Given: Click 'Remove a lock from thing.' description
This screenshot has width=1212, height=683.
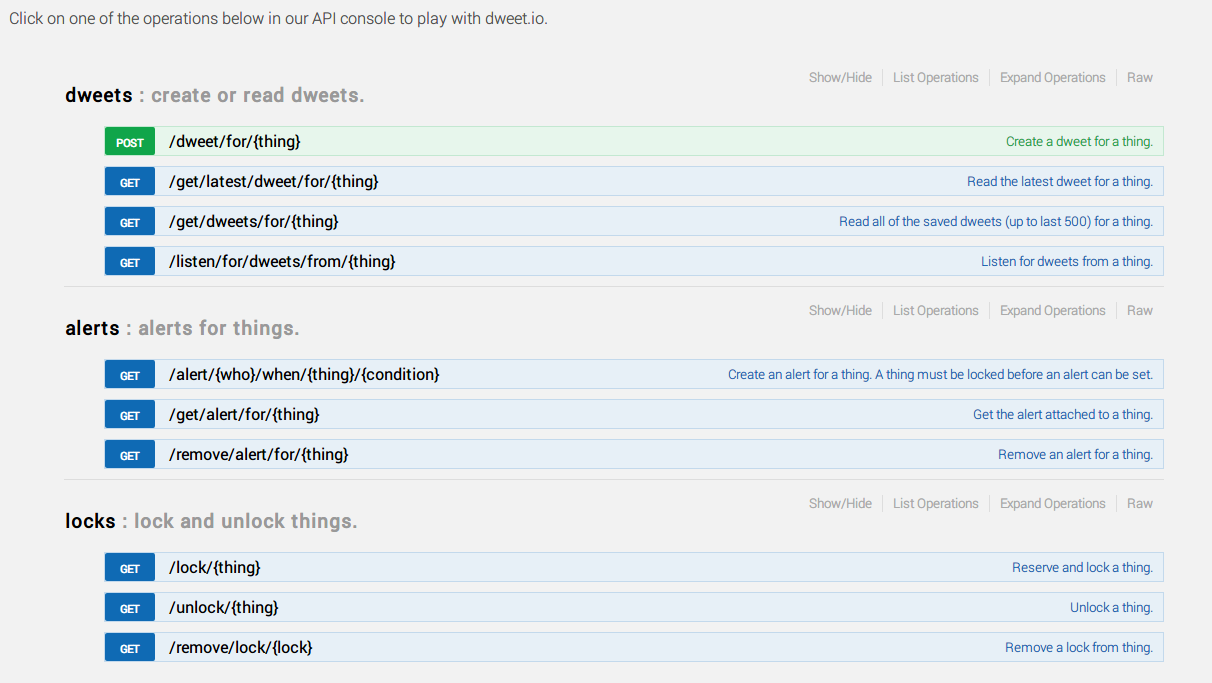Looking at the screenshot, I should coord(1079,647).
